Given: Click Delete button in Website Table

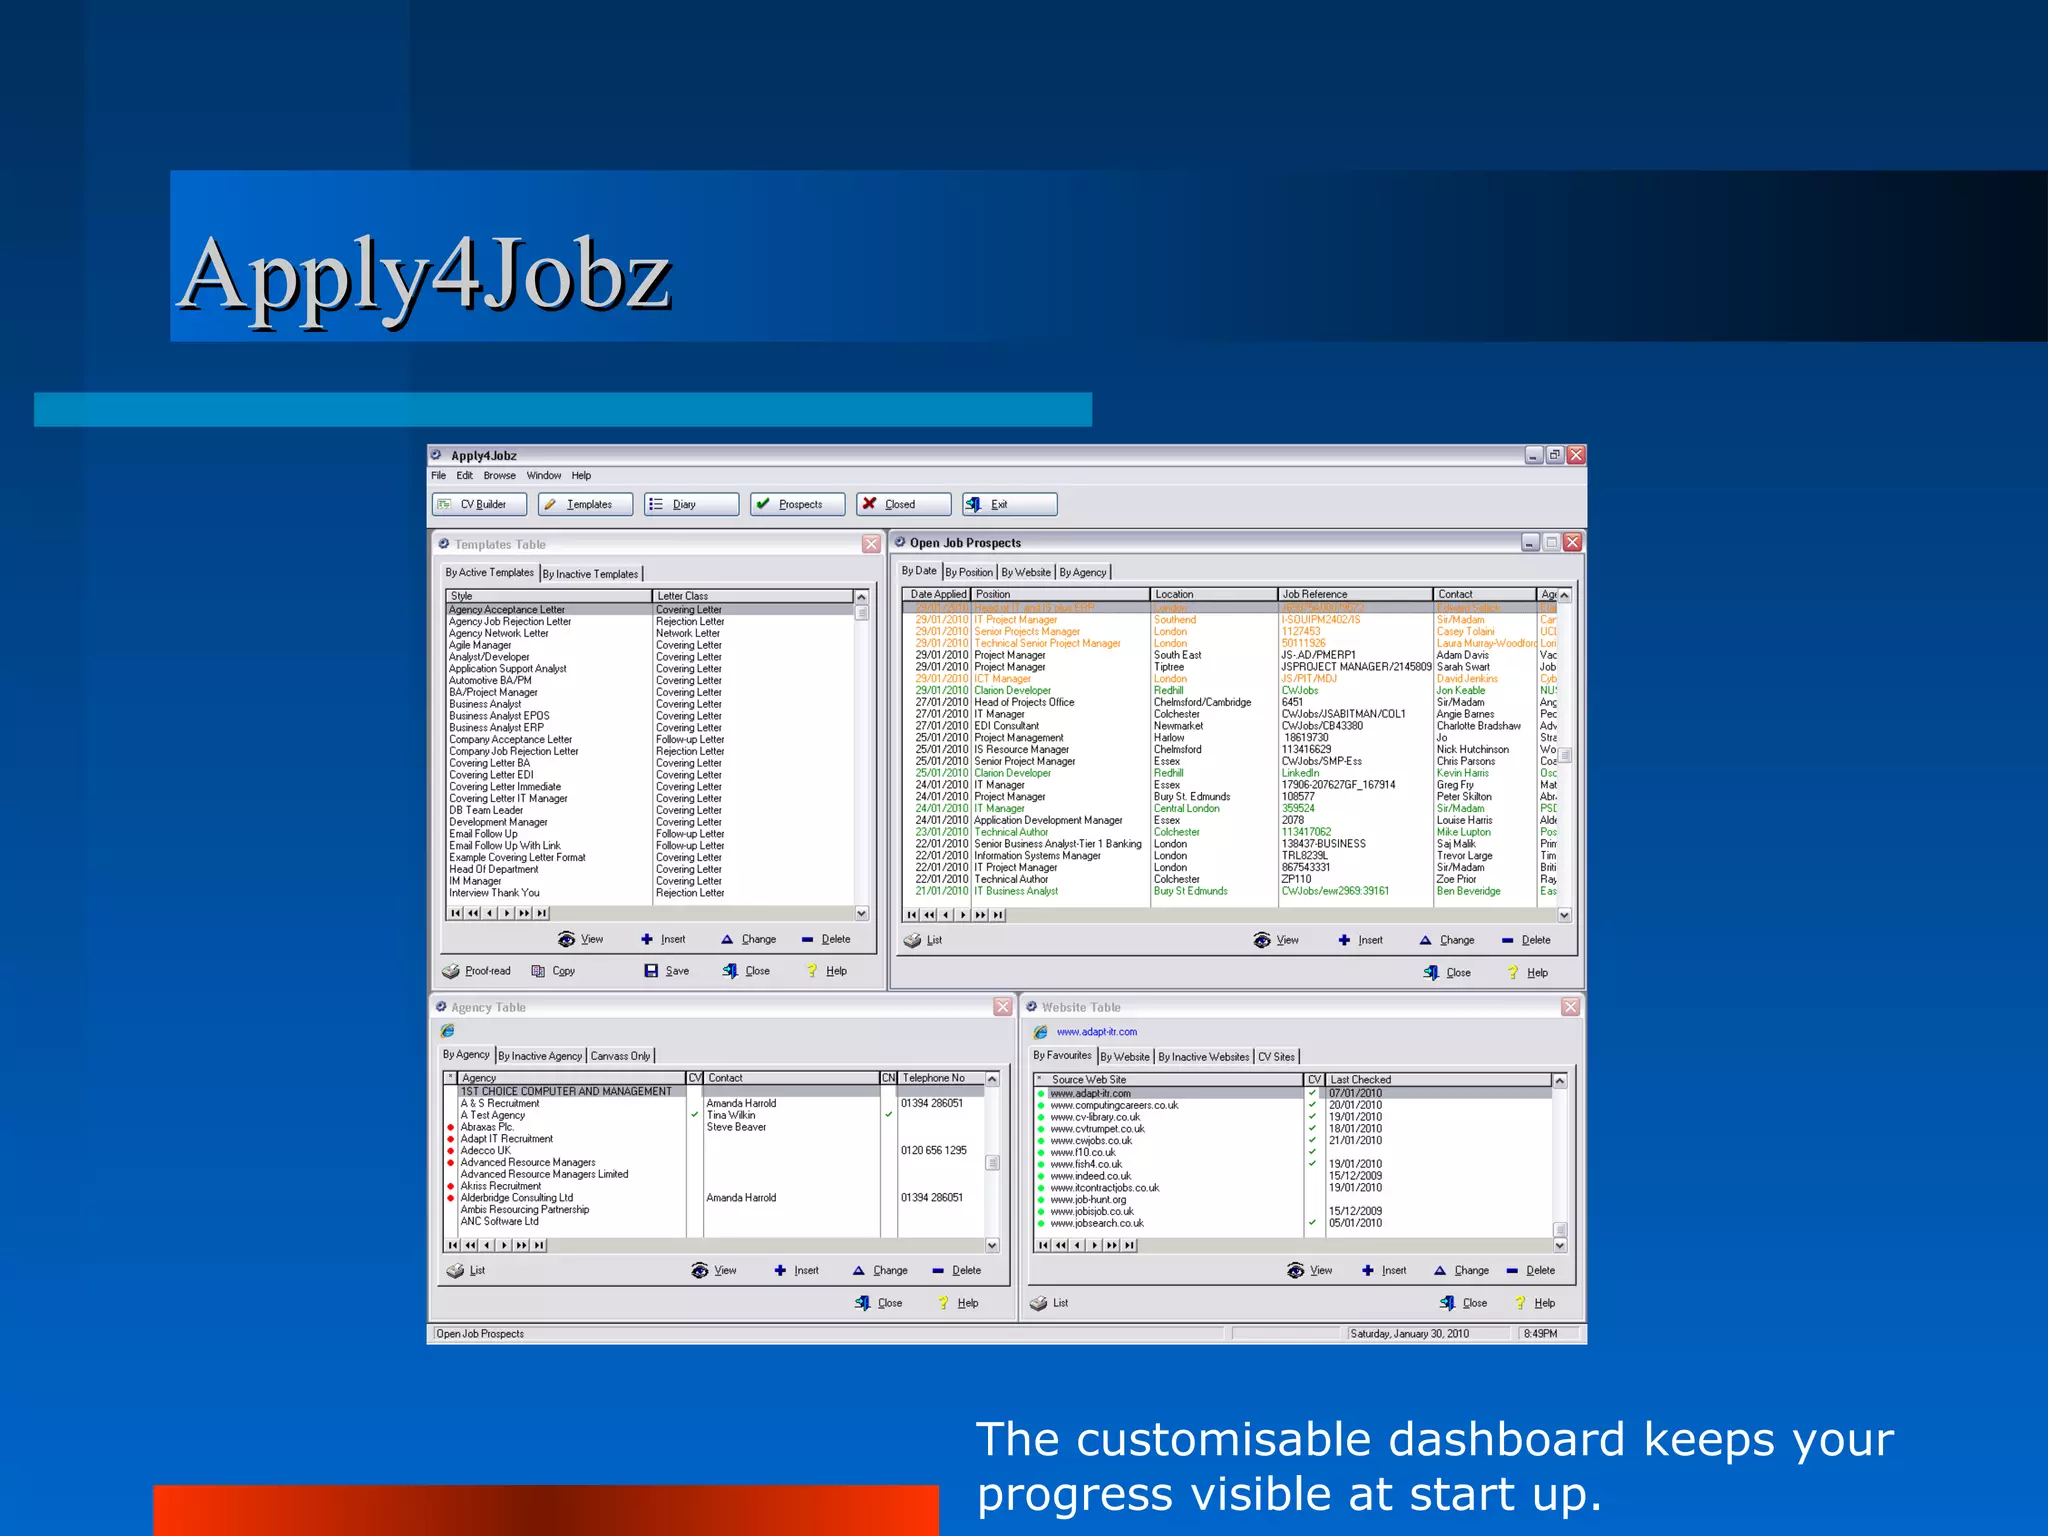Looking at the screenshot, I should click(1531, 1271).
